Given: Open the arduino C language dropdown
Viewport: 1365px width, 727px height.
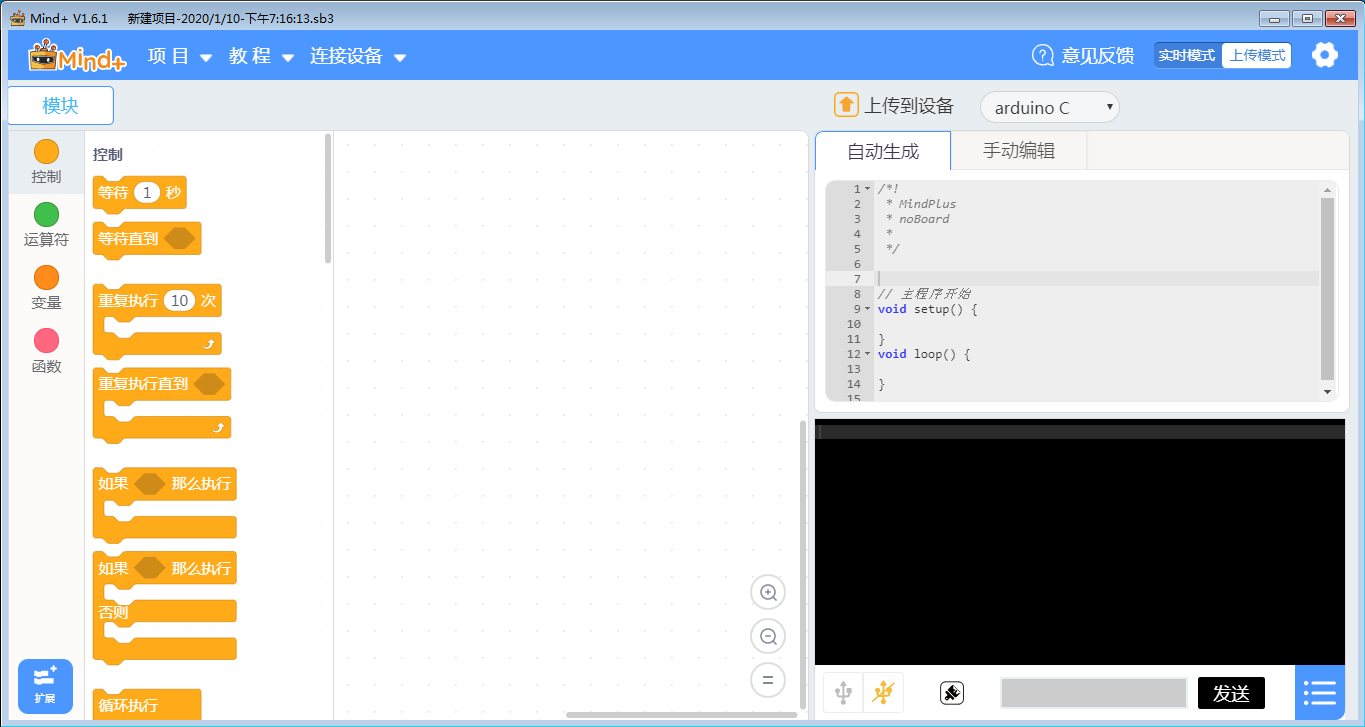Looking at the screenshot, I should coord(1050,107).
